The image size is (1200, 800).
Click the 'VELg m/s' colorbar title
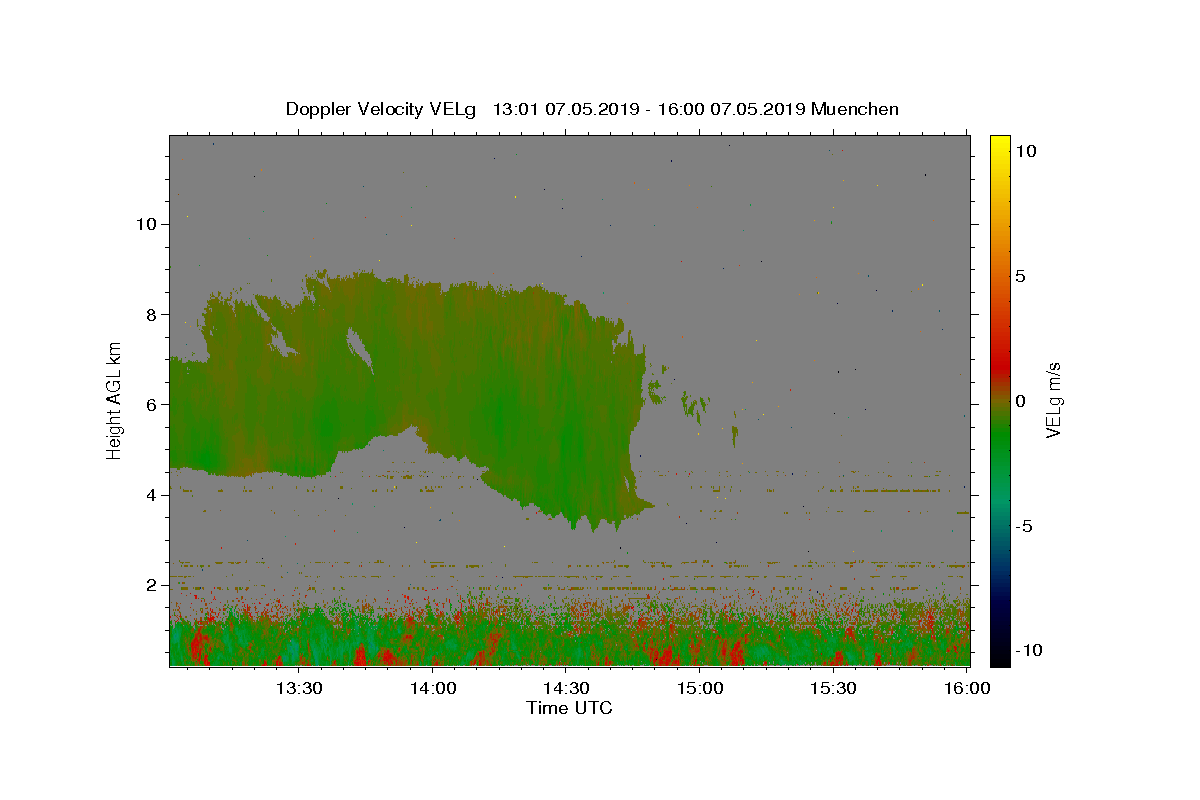click(1053, 400)
